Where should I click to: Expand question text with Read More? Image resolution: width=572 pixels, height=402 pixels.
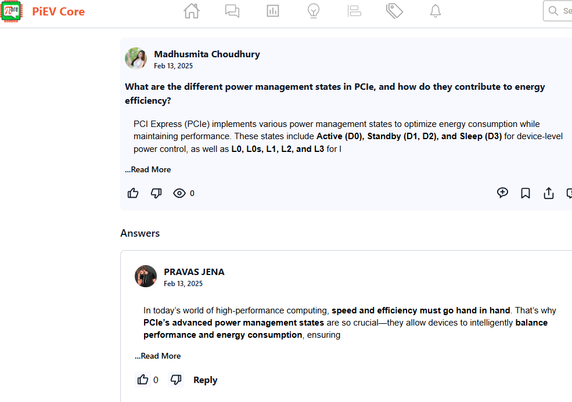[x=148, y=170]
